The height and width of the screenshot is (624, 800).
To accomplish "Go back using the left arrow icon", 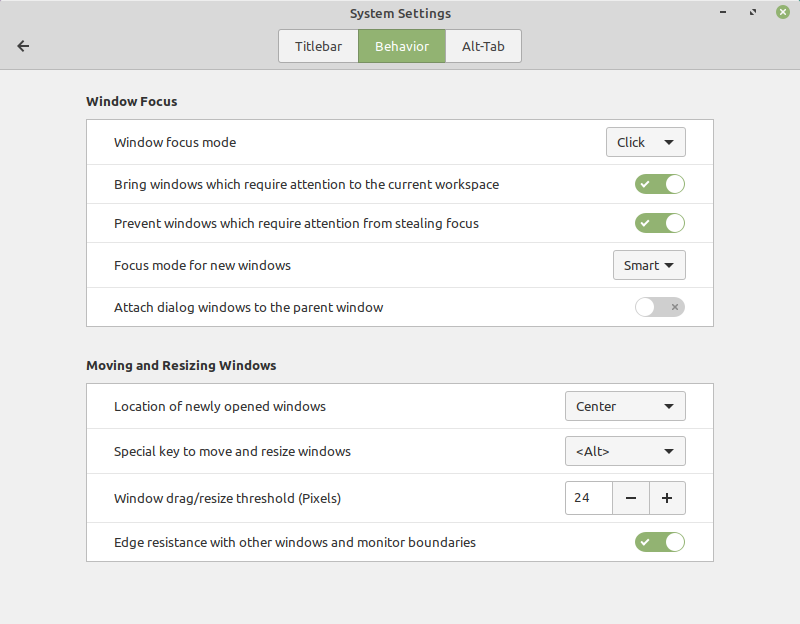I will tap(23, 46).
